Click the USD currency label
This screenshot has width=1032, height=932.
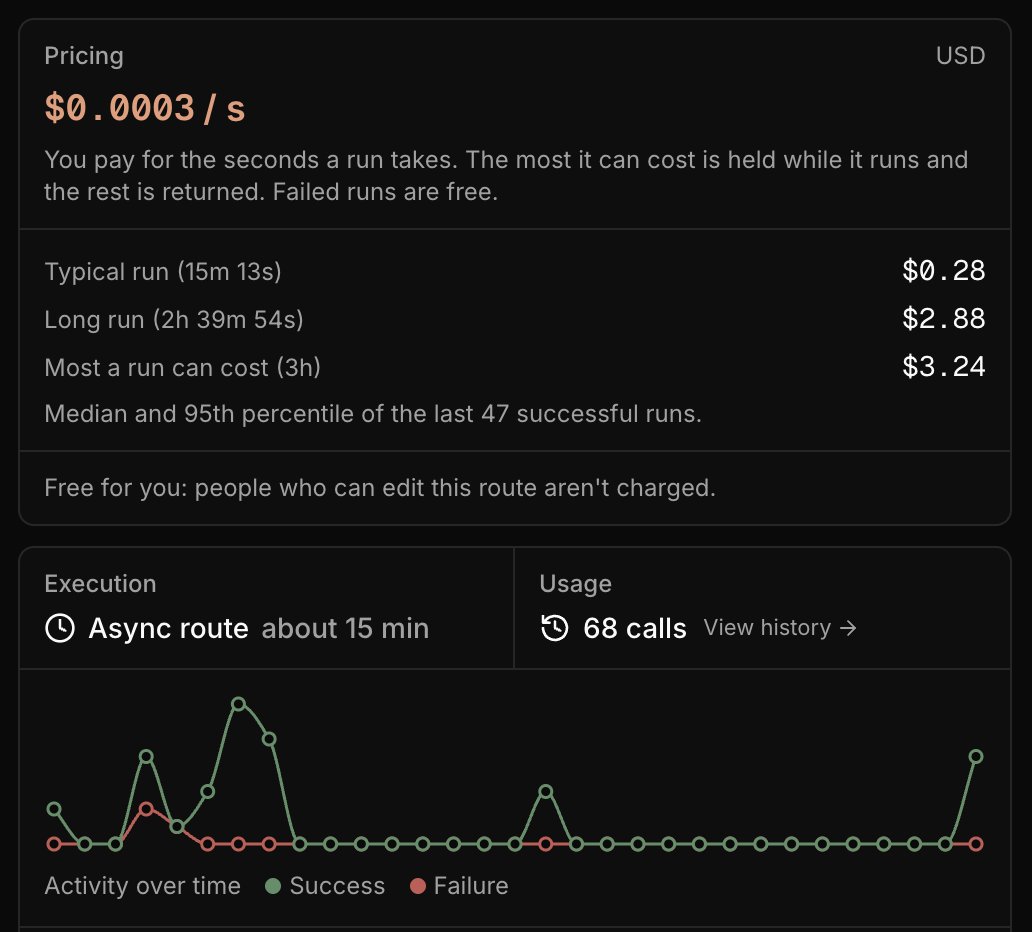tap(960, 56)
